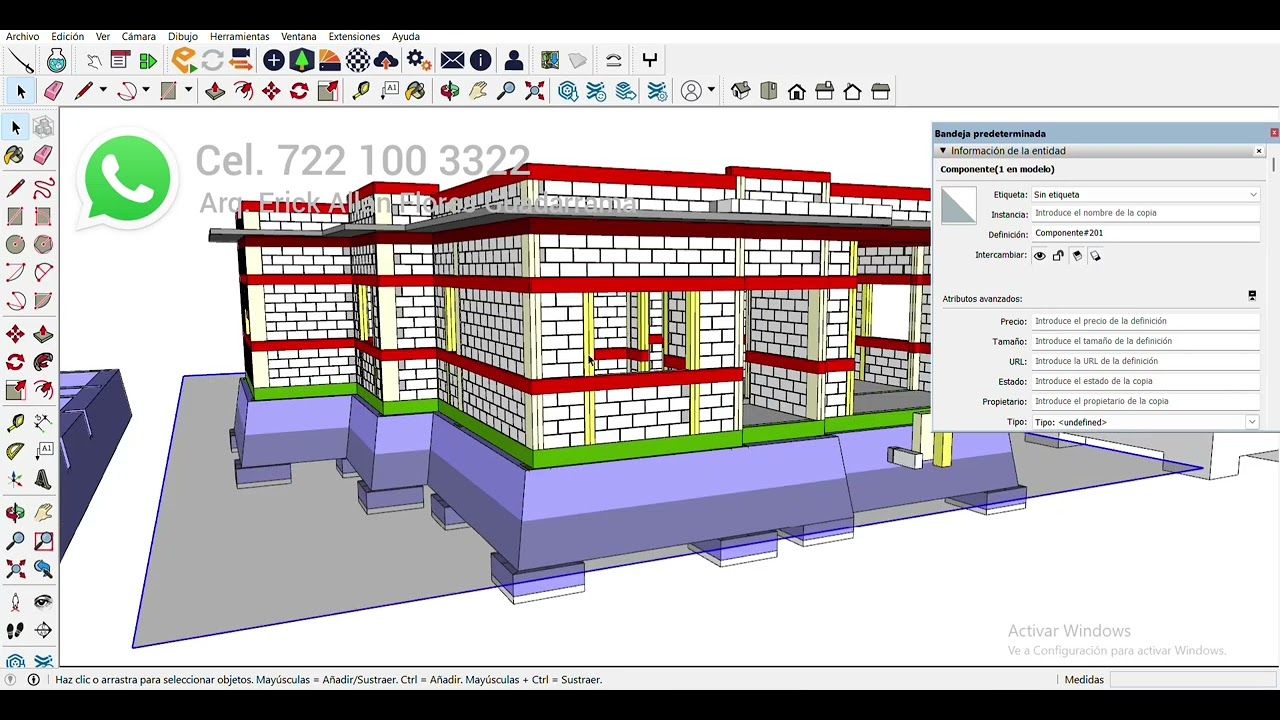Click the person silhouette icon in top toolbar
Image resolution: width=1280 pixels, height=720 pixels.
(x=513, y=60)
